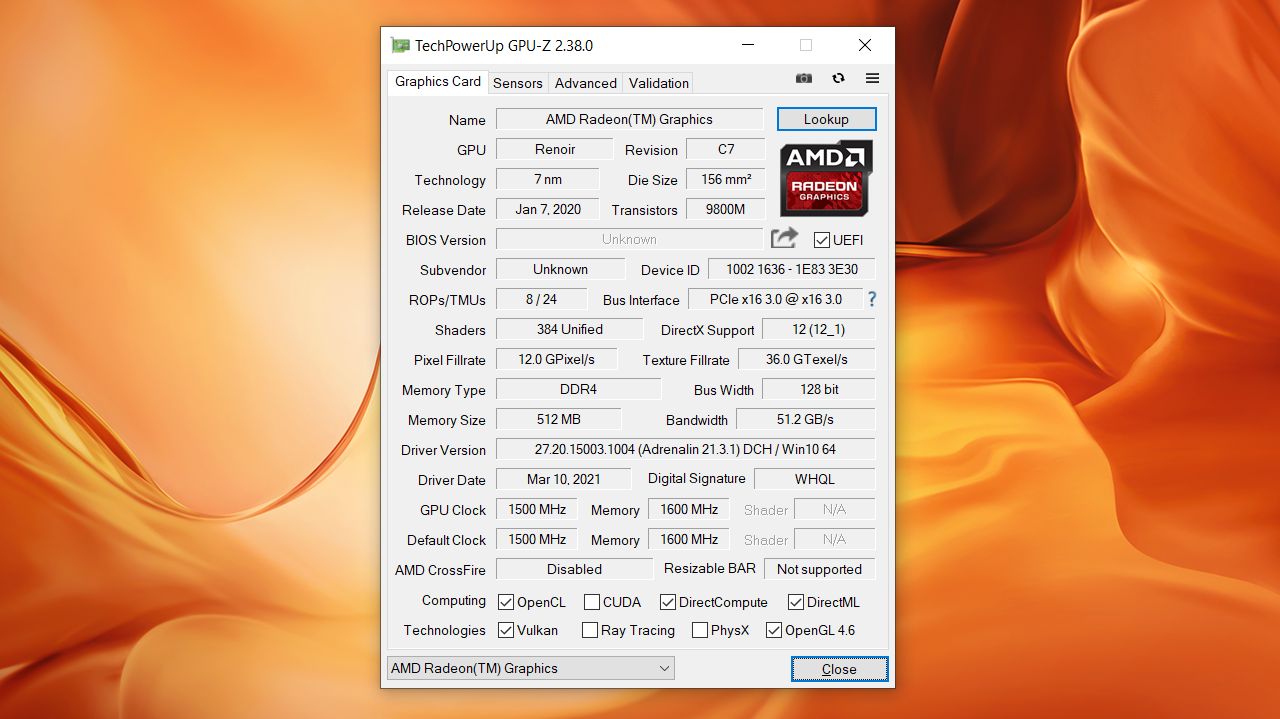Toggle the DirectCompute checkbox
The height and width of the screenshot is (719, 1280).
[x=668, y=602]
